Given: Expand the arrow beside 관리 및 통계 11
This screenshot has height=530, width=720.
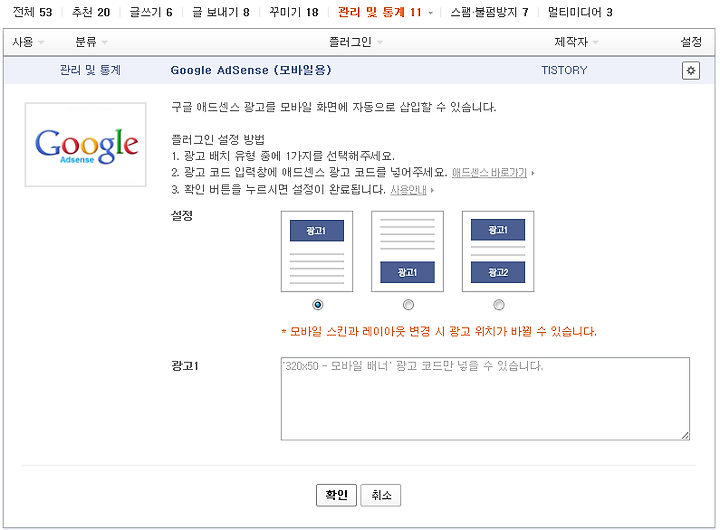Looking at the screenshot, I should pos(430,13).
